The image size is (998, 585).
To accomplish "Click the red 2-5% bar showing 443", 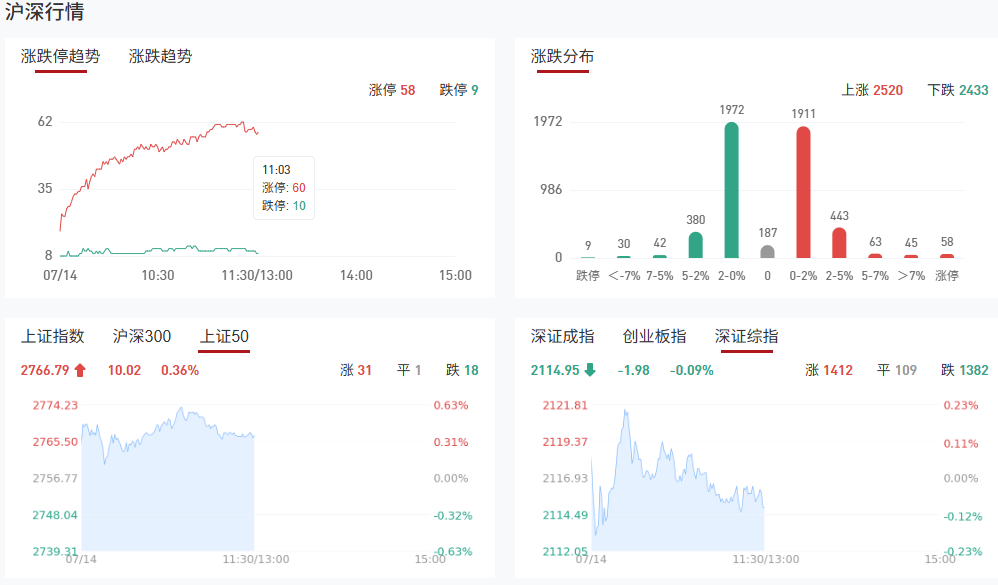I will tap(839, 243).
